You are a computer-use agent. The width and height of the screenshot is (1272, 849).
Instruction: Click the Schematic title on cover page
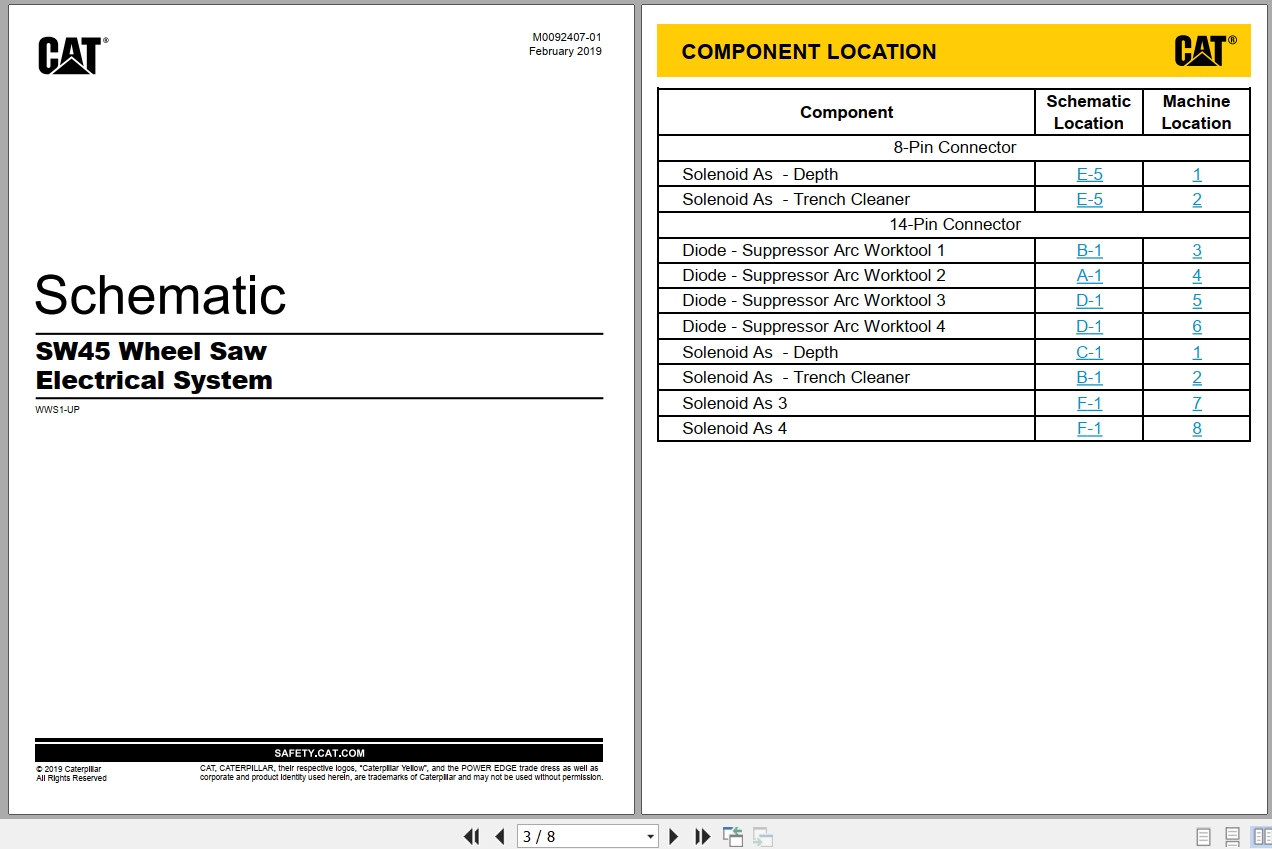coord(160,295)
